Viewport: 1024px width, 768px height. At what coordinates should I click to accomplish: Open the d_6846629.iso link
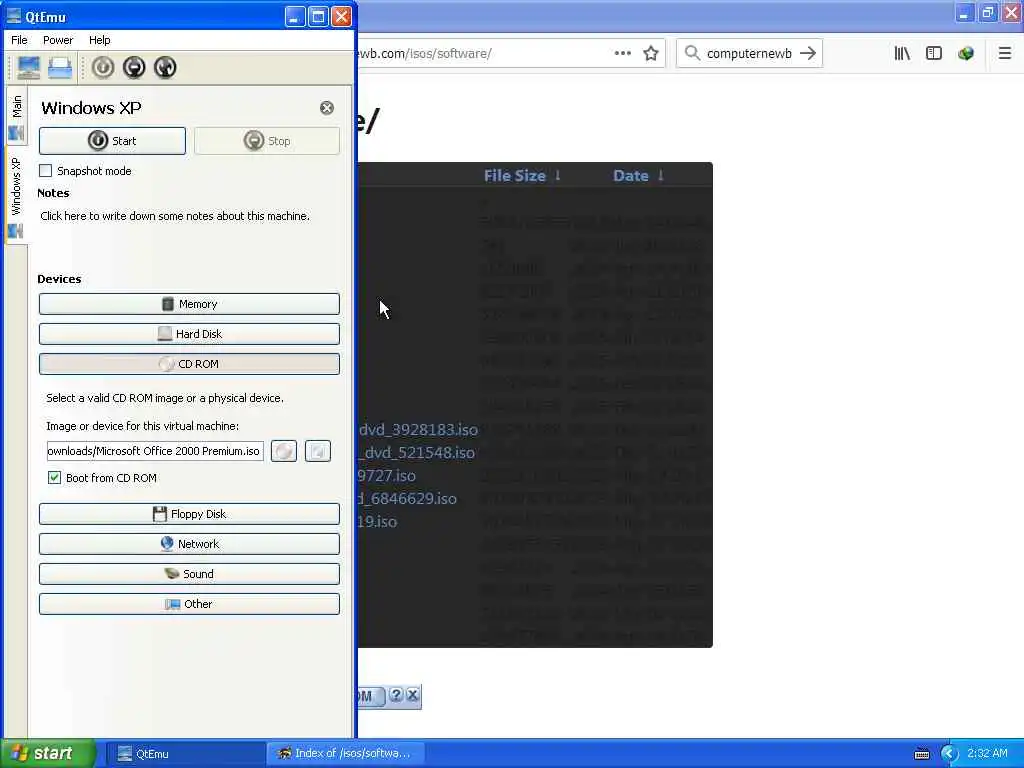click(408, 499)
